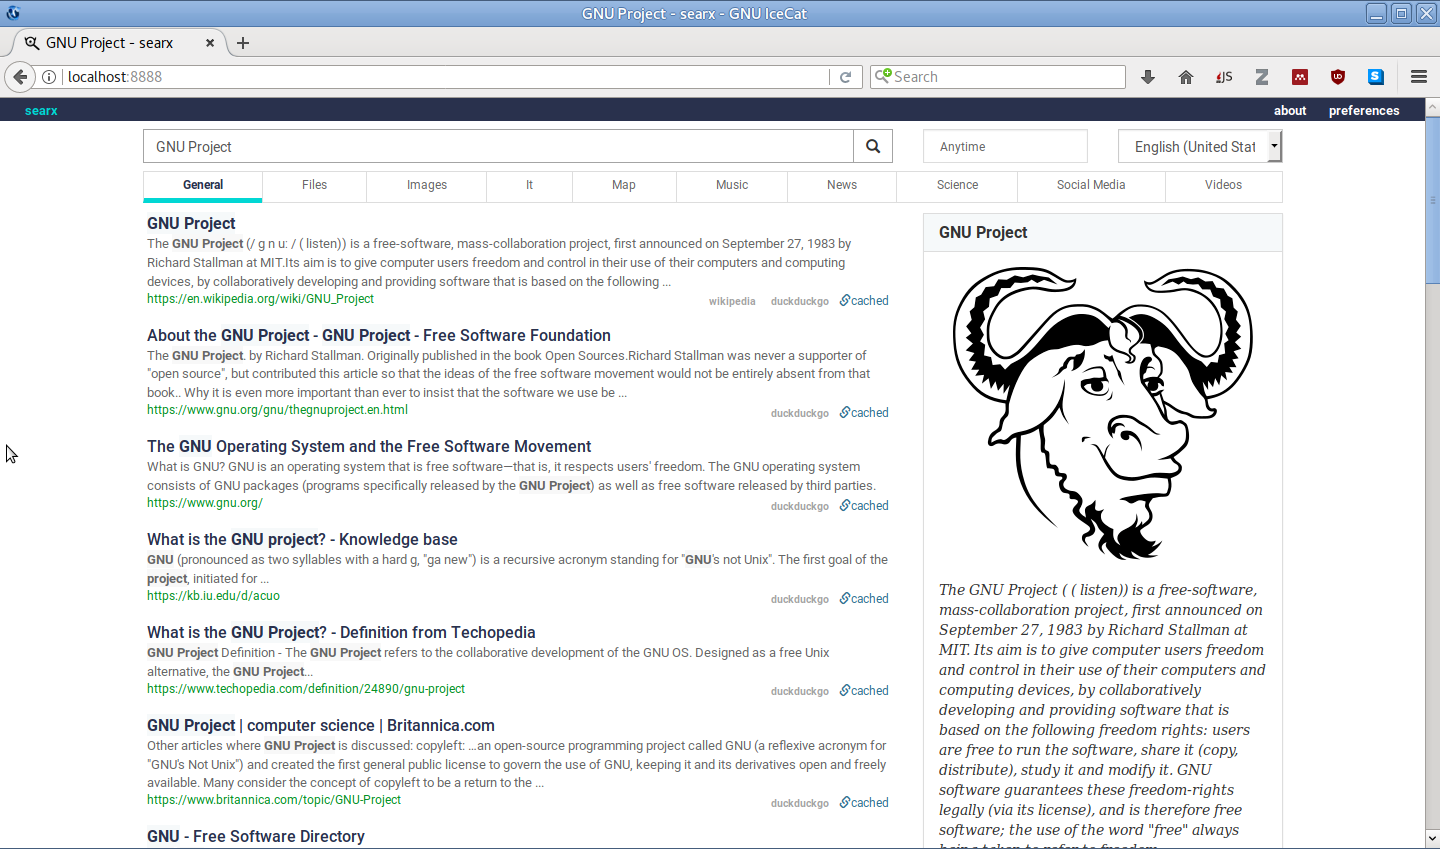Open the preferences link in header

(1363, 110)
